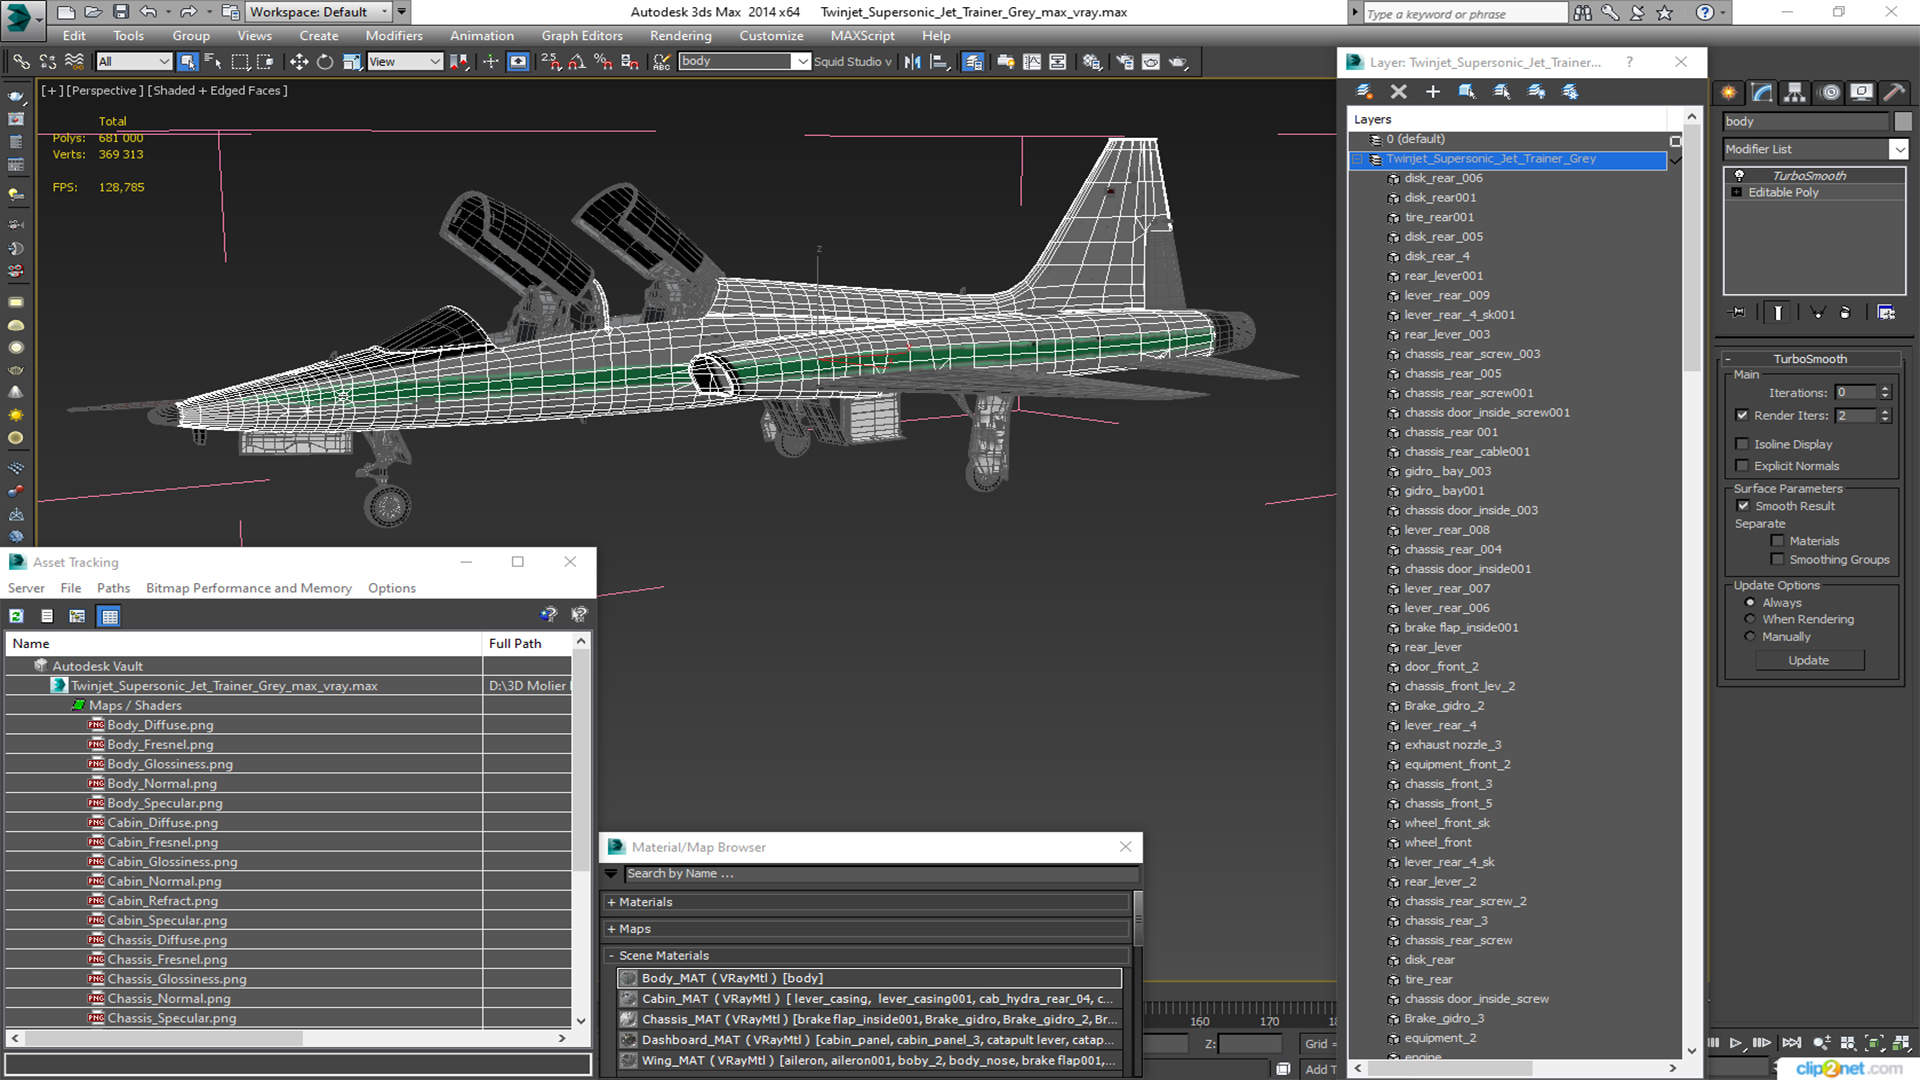Select the Rotate transform tool
The width and height of the screenshot is (1920, 1080).
tap(325, 62)
